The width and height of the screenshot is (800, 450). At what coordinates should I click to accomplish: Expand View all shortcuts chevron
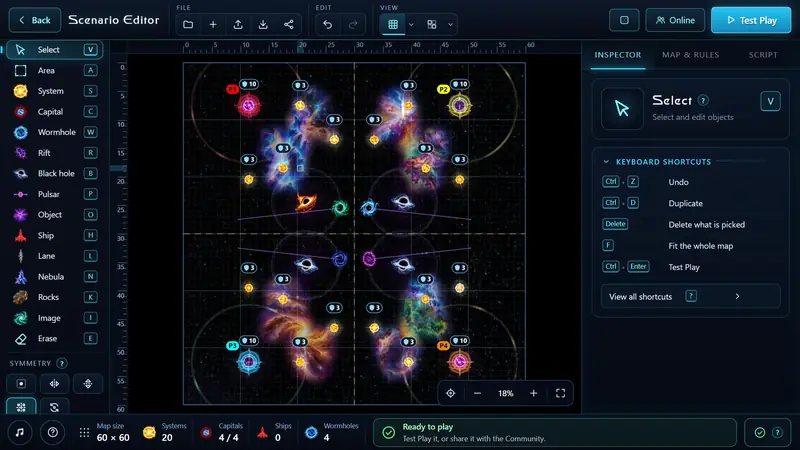(x=737, y=296)
